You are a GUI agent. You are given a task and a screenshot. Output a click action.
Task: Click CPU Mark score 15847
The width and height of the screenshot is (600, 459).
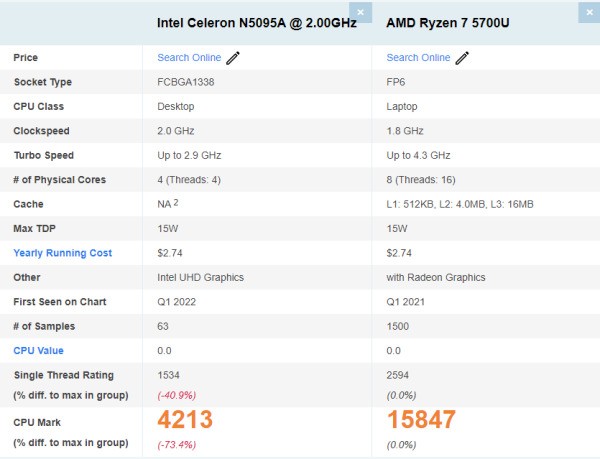[421, 419]
